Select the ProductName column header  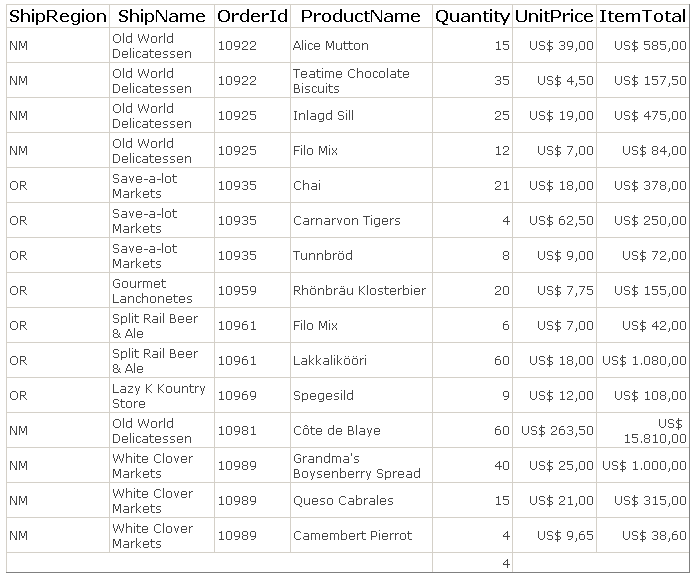coord(360,16)
